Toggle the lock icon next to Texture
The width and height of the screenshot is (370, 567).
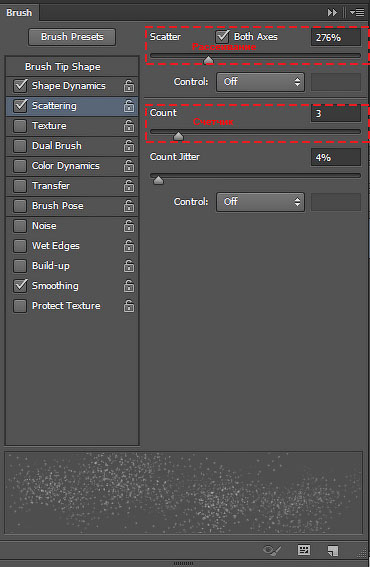129,126
